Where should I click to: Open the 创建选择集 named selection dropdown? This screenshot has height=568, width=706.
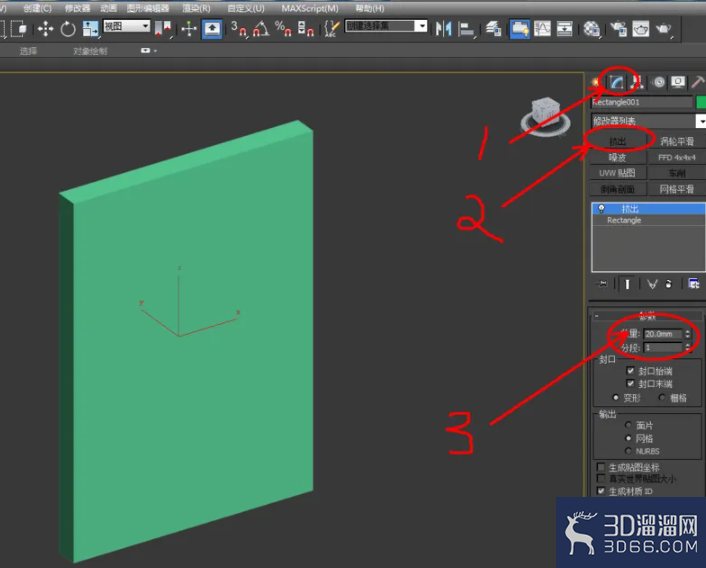tap(386, 26)
